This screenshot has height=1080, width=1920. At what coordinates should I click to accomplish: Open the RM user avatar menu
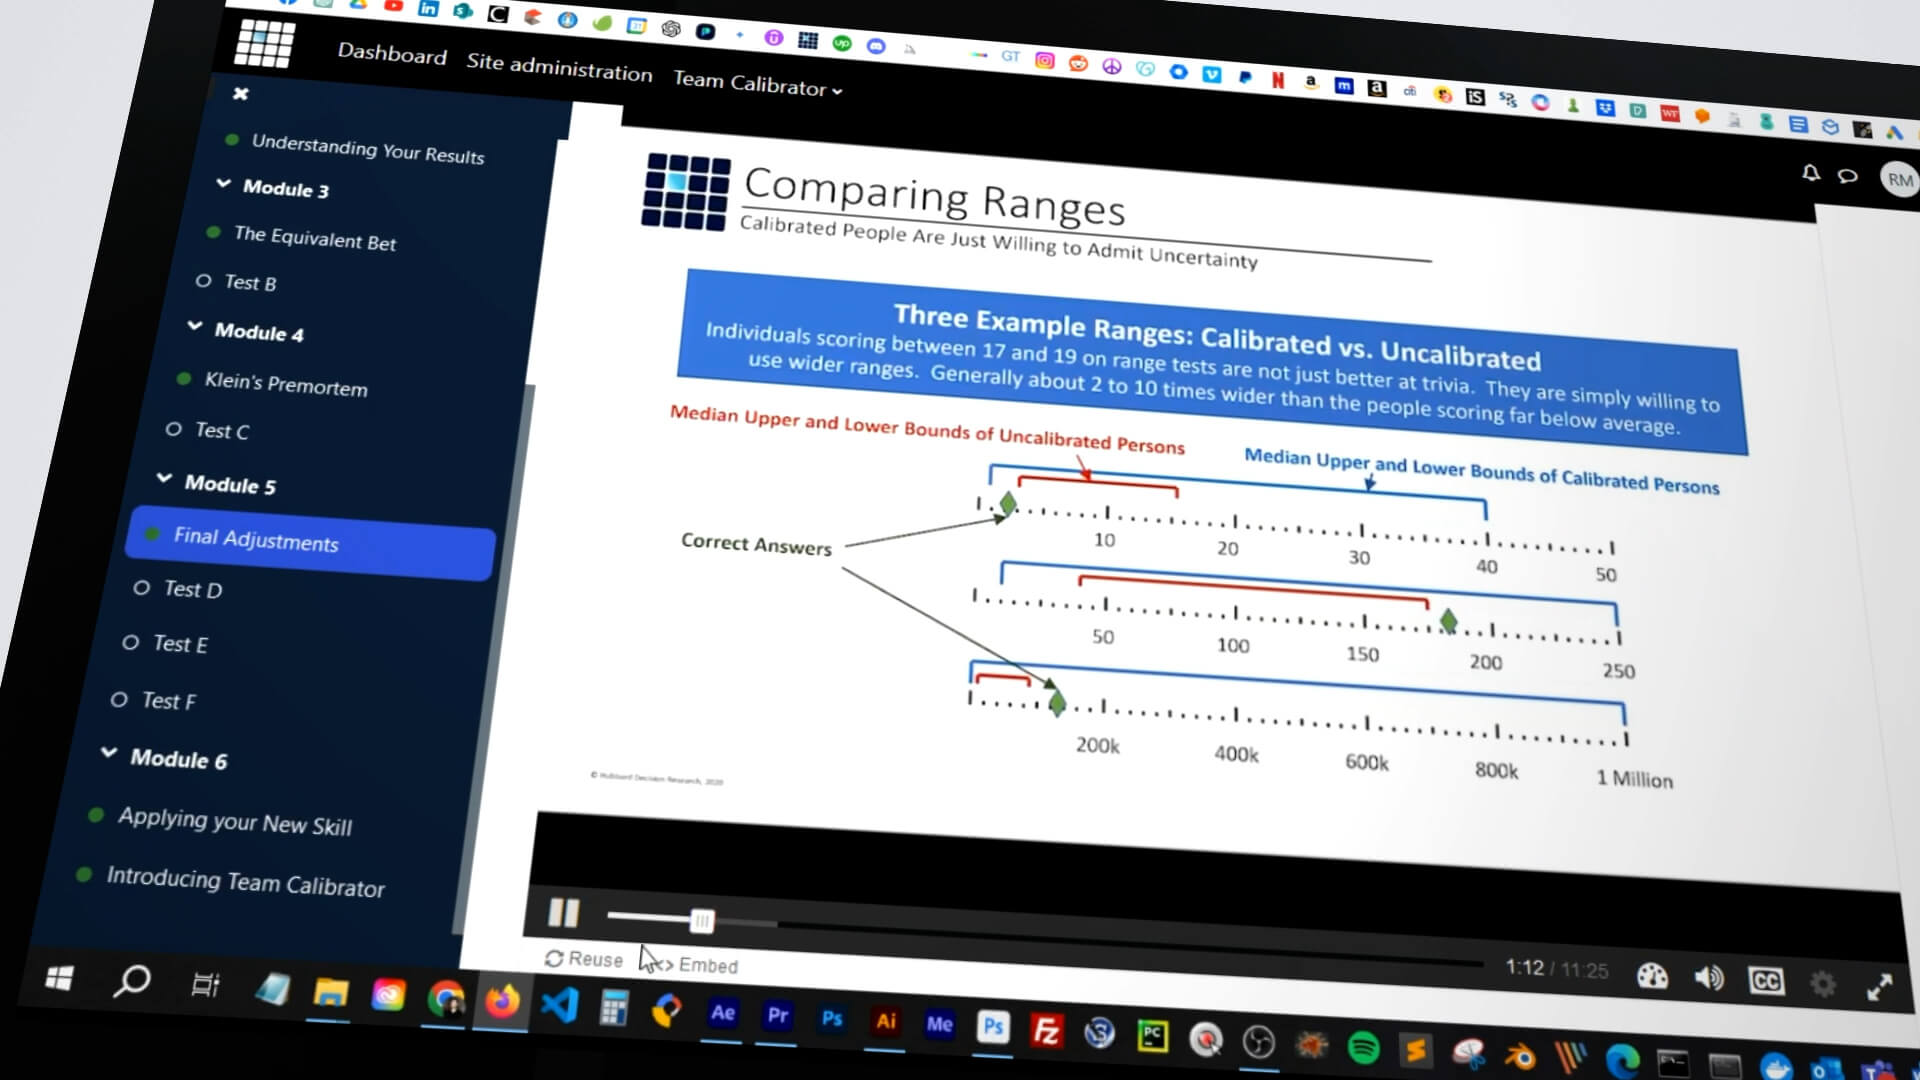[1899, 180]
